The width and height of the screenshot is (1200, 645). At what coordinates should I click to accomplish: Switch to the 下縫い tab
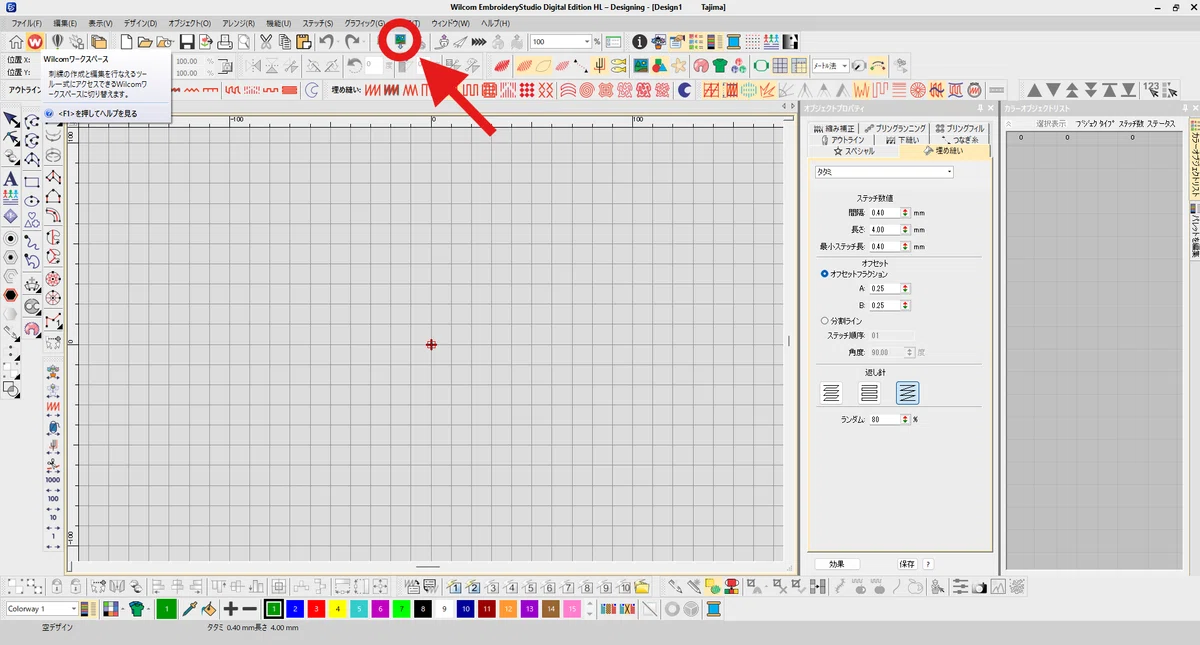[x=903, y=140]
